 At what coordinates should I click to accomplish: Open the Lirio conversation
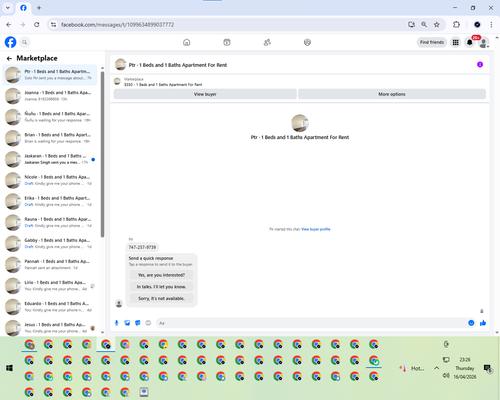pos(50,285)
